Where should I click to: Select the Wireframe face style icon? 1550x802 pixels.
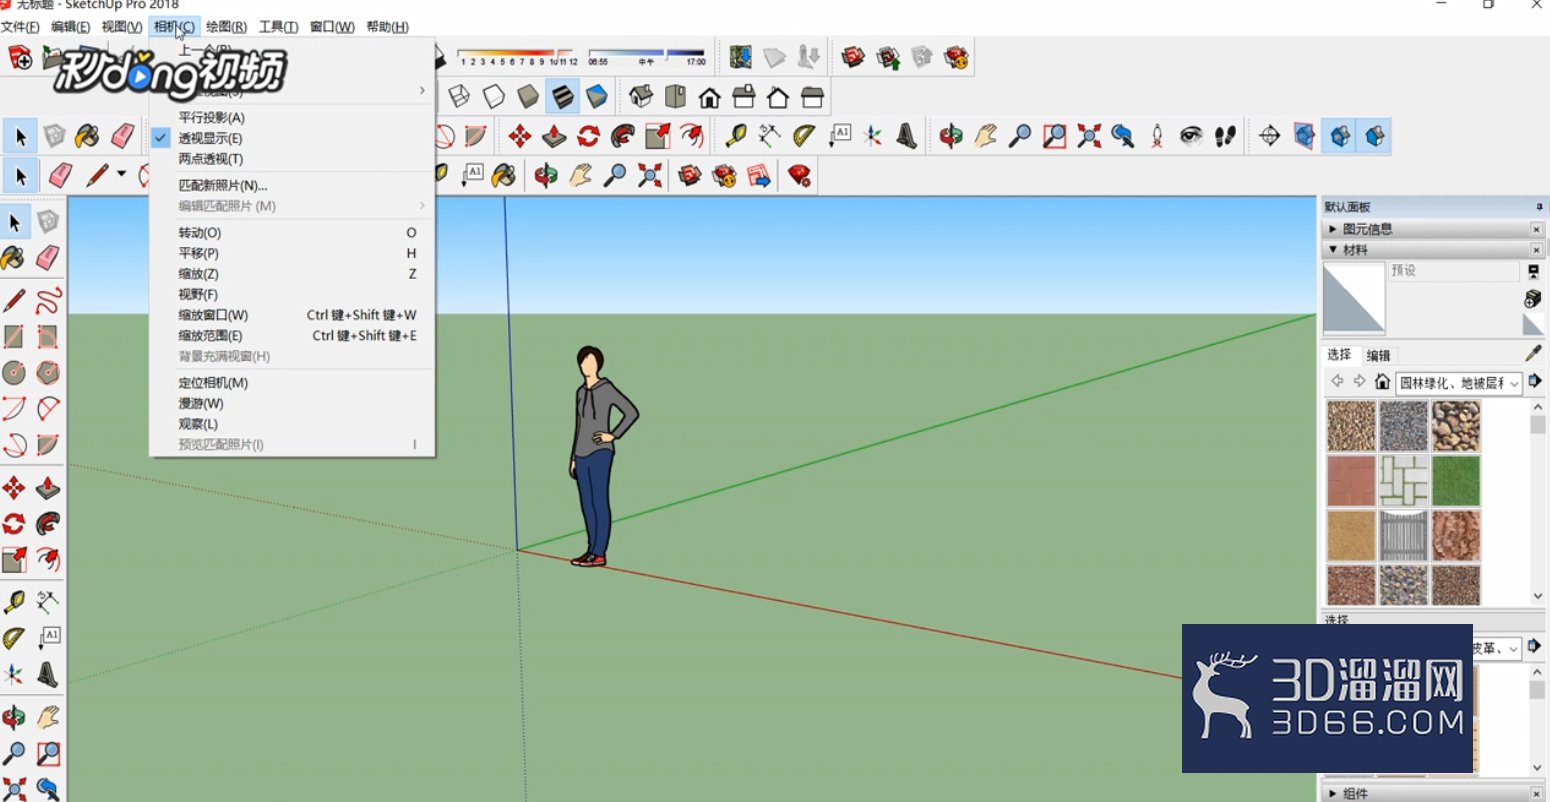coord(459,97)
